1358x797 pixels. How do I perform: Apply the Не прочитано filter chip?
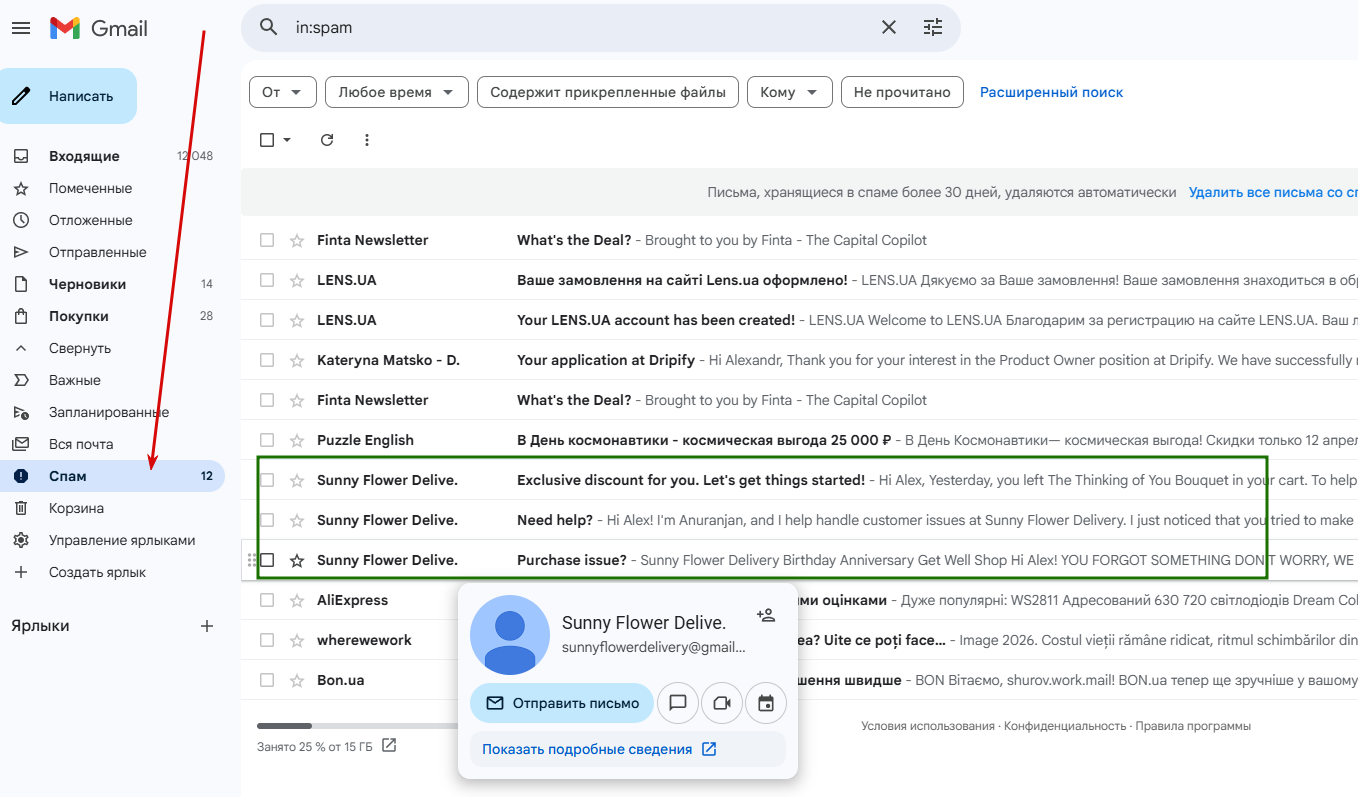click(902, 92)
